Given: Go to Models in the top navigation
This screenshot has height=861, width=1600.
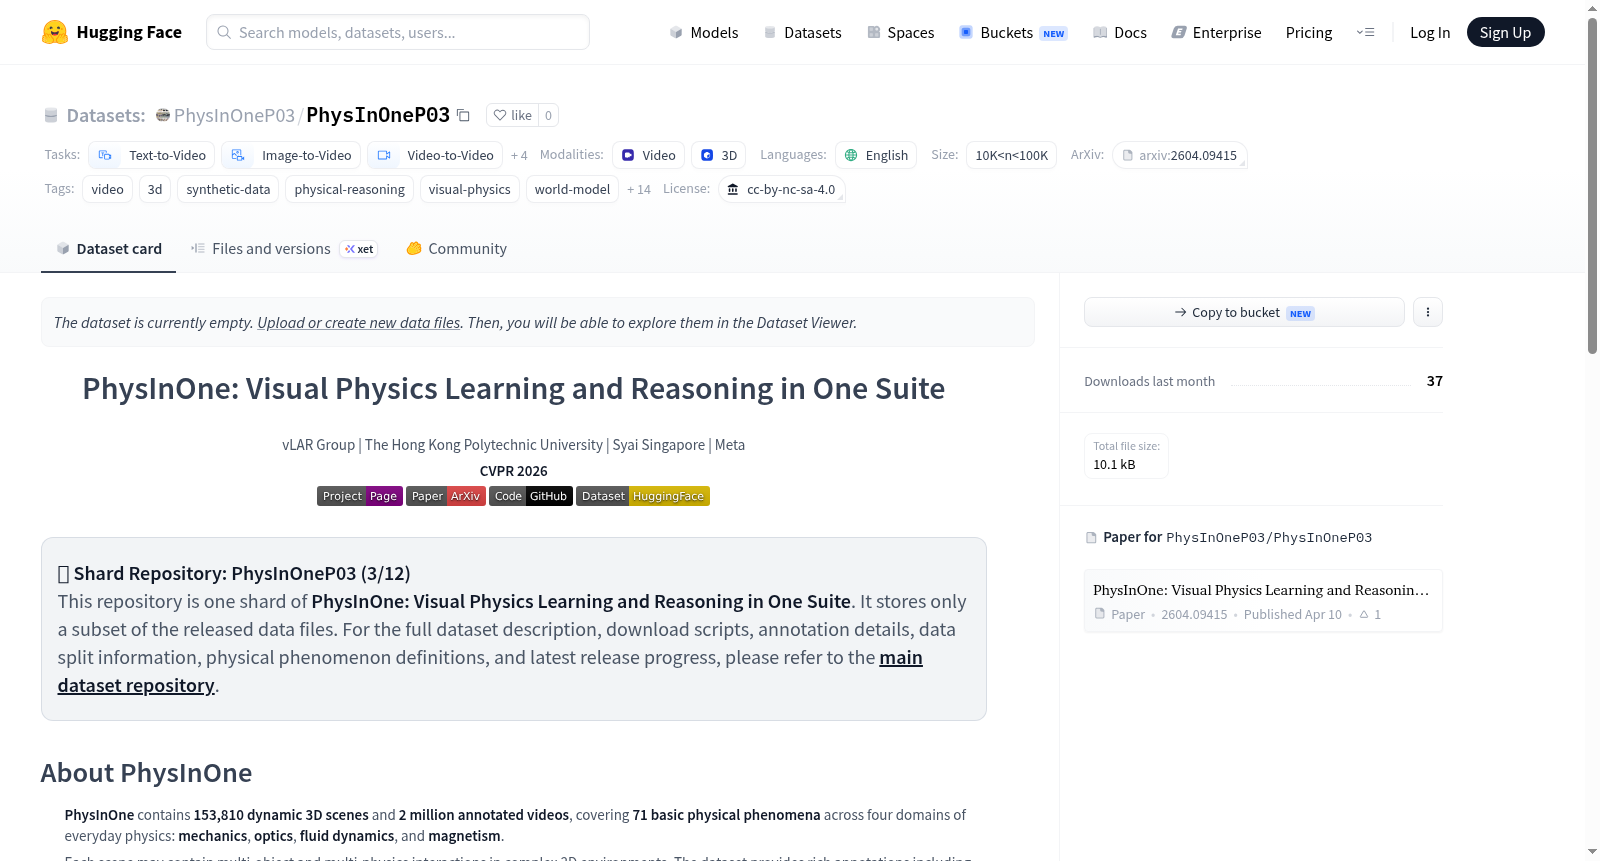Looking at the screenshot, I should coord(704,32).
